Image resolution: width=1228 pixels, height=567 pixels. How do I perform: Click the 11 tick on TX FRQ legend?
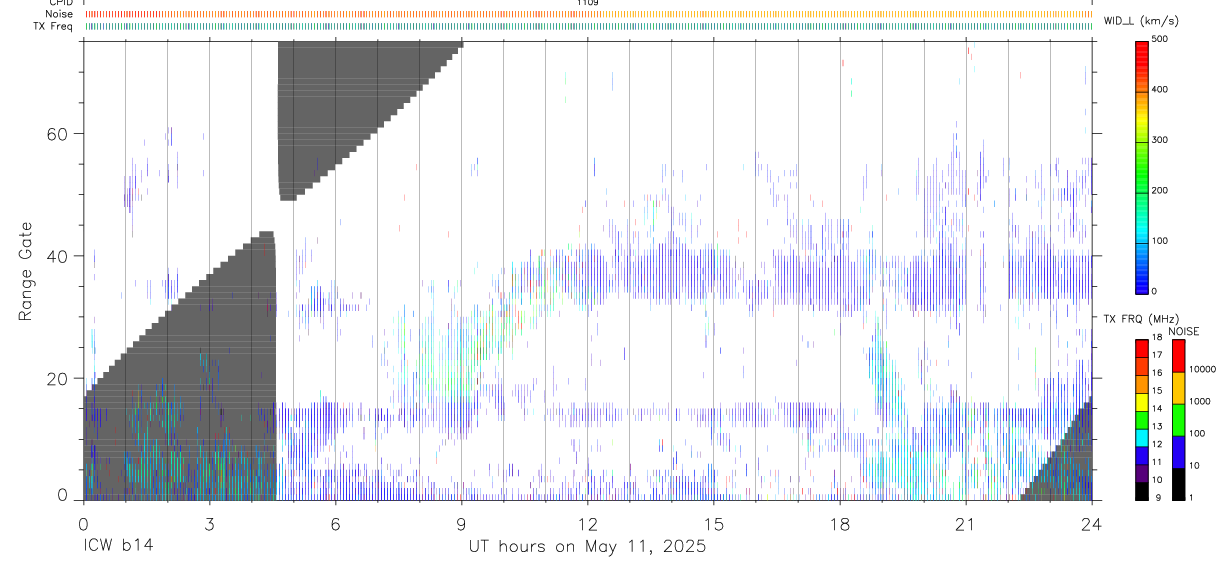(x=1158, y=463)
